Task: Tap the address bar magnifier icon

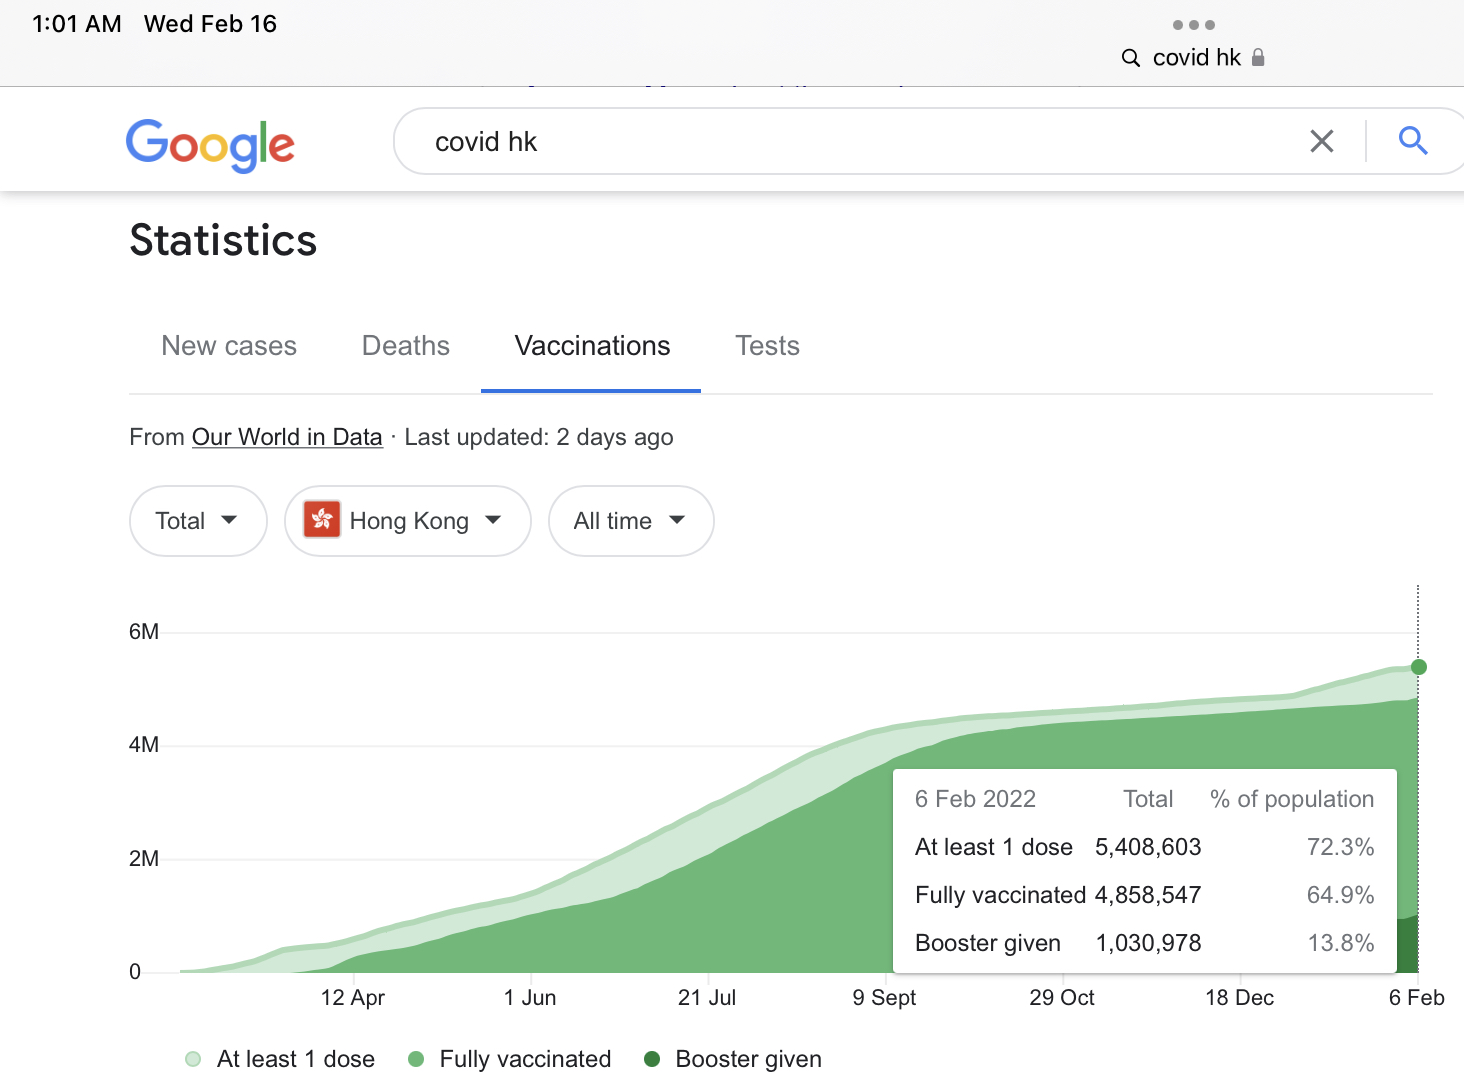Action: (x=1131, y=58)
